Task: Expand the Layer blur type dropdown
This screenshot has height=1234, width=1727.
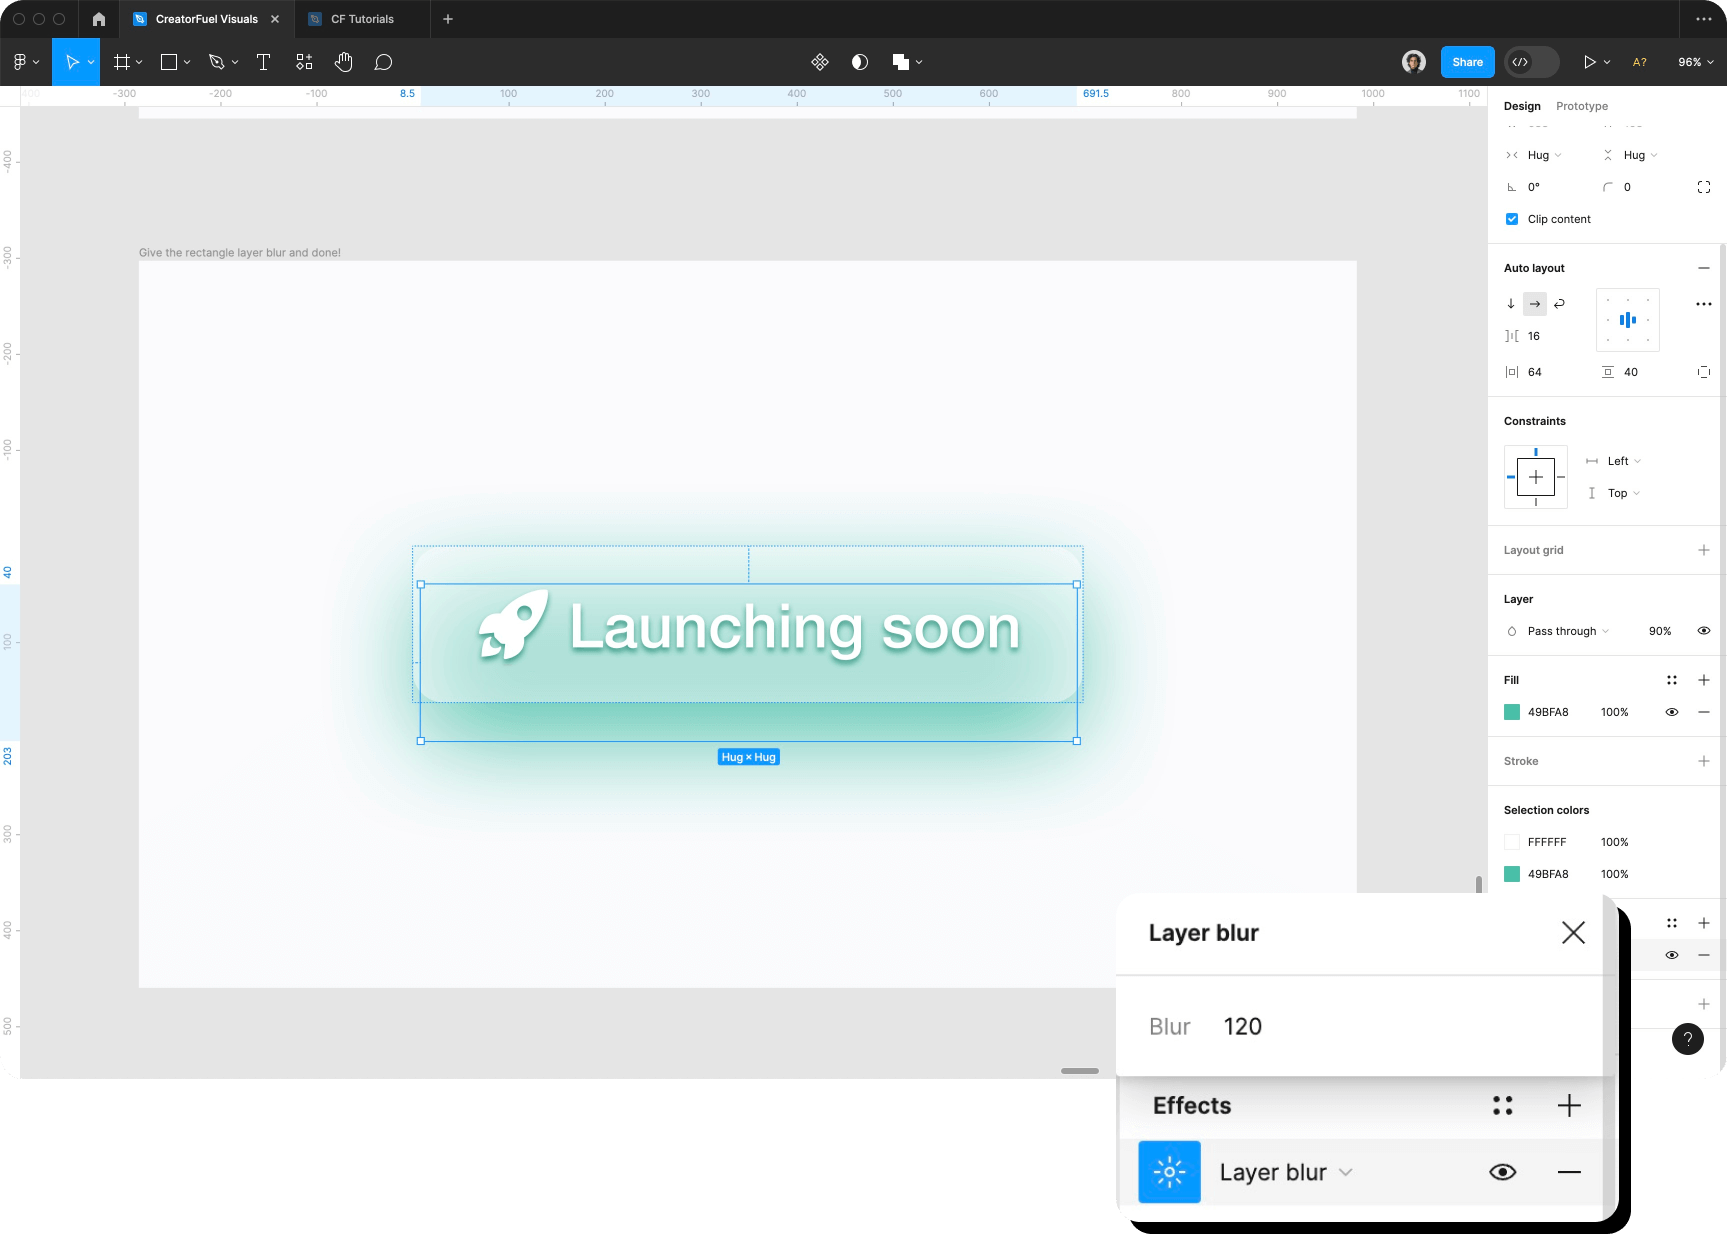Action: [x=1345, y=1171]
